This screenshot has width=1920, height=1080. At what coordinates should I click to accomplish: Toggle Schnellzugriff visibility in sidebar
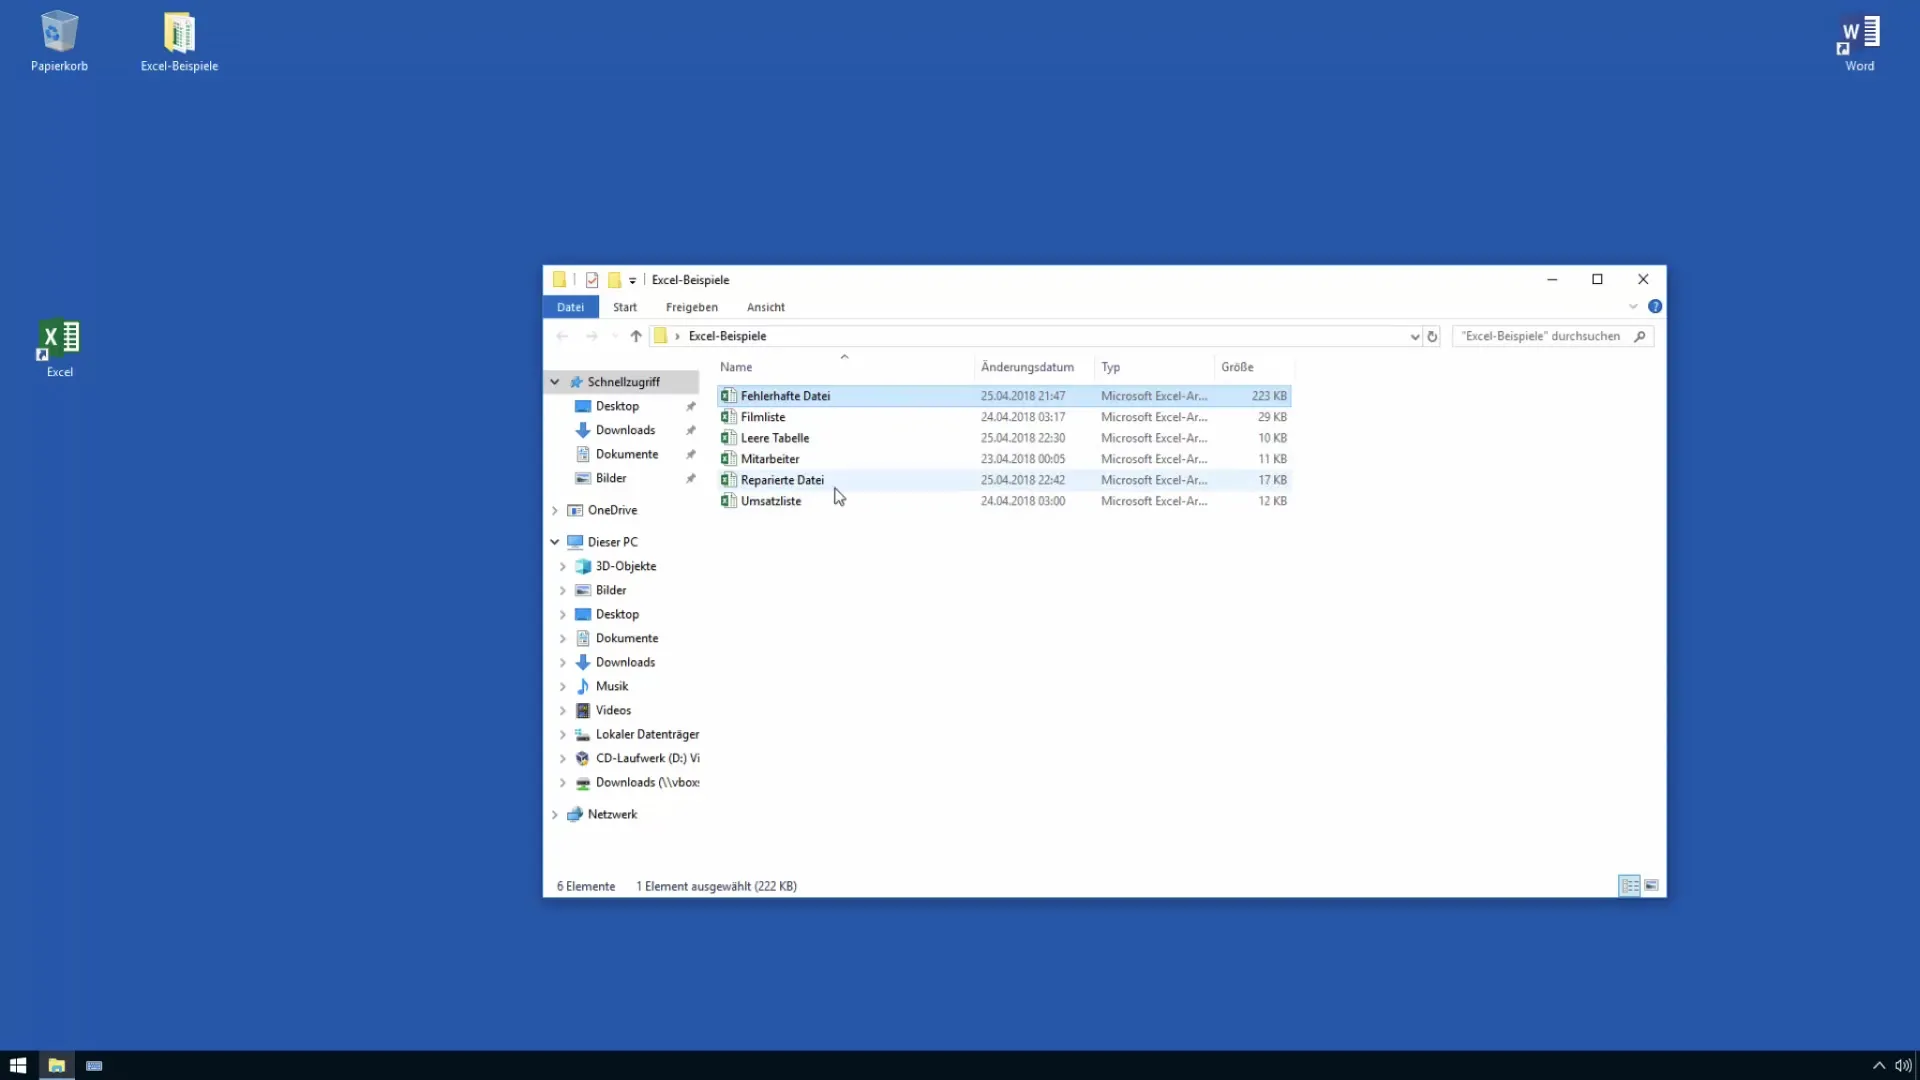pos(555,381)
